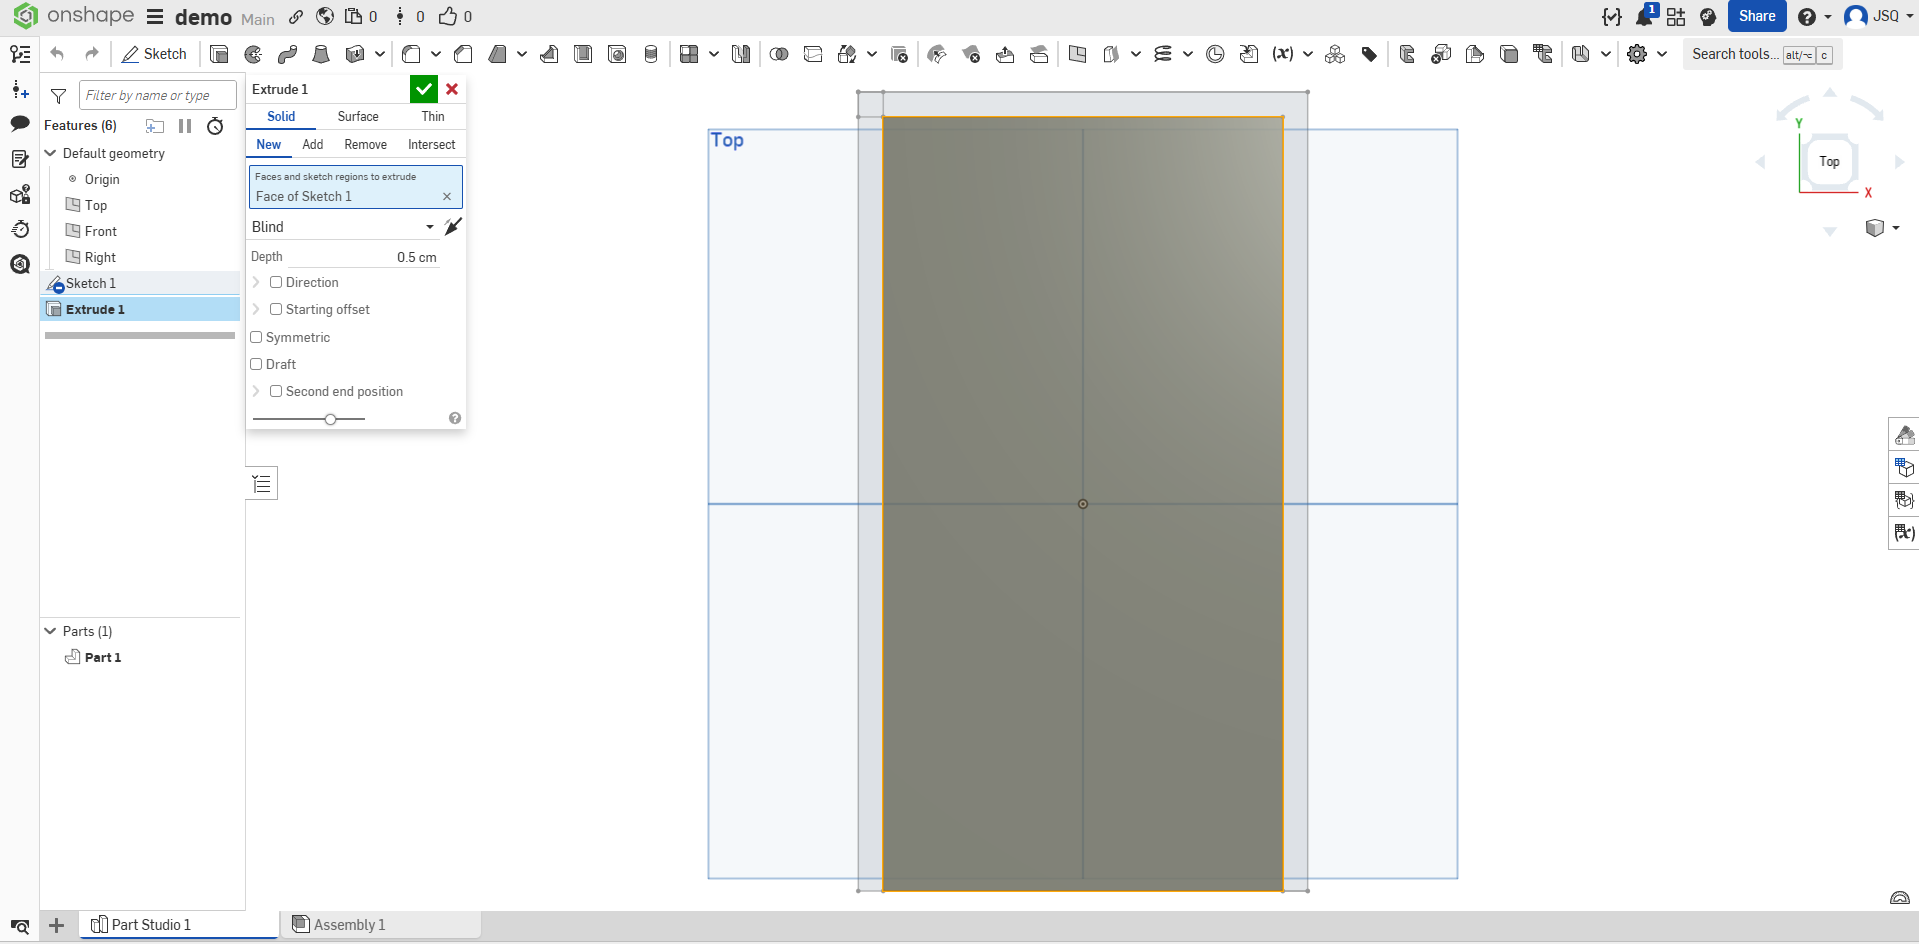This screenshot has height=944, width=1919.
Task: Open the Blind end type dropdown
Action: tap(343, 227)
